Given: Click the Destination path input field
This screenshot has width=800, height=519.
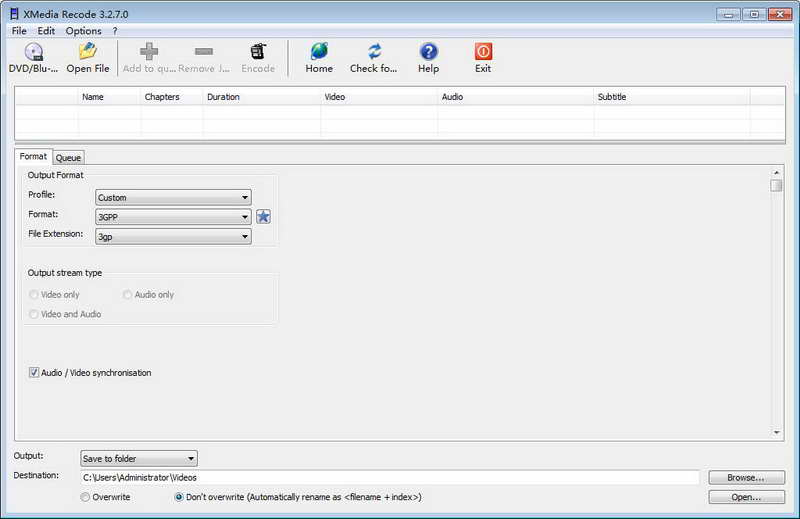Looking at the screenshot, I should point(390,478).
